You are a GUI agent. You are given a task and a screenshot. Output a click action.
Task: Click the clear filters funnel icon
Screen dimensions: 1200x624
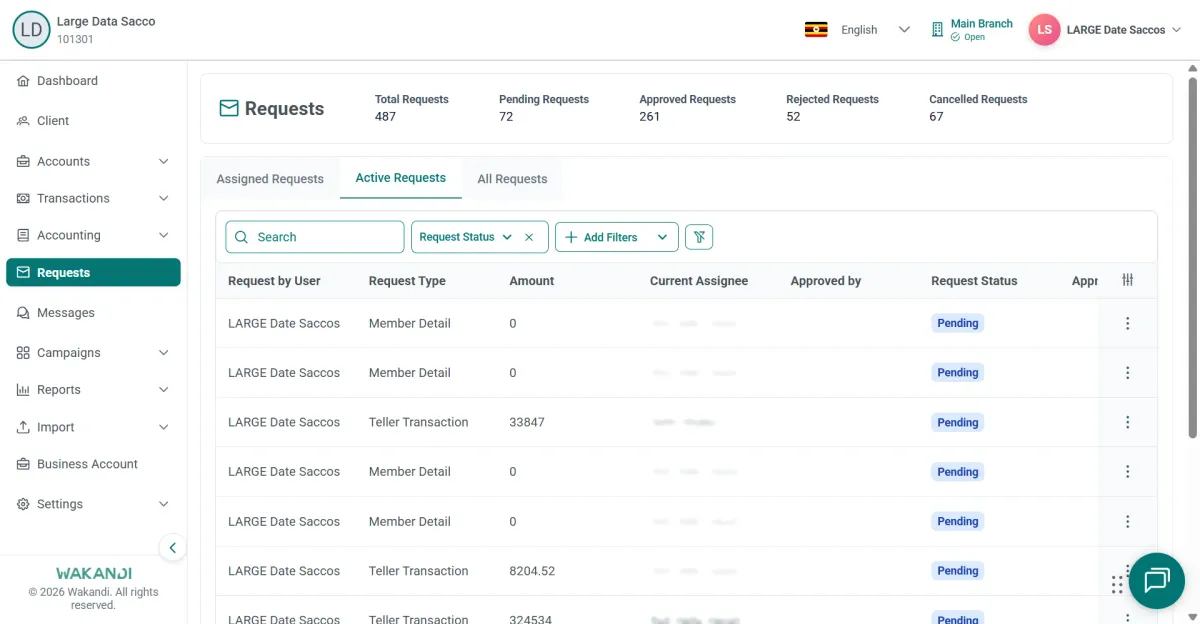coord(700,237)
